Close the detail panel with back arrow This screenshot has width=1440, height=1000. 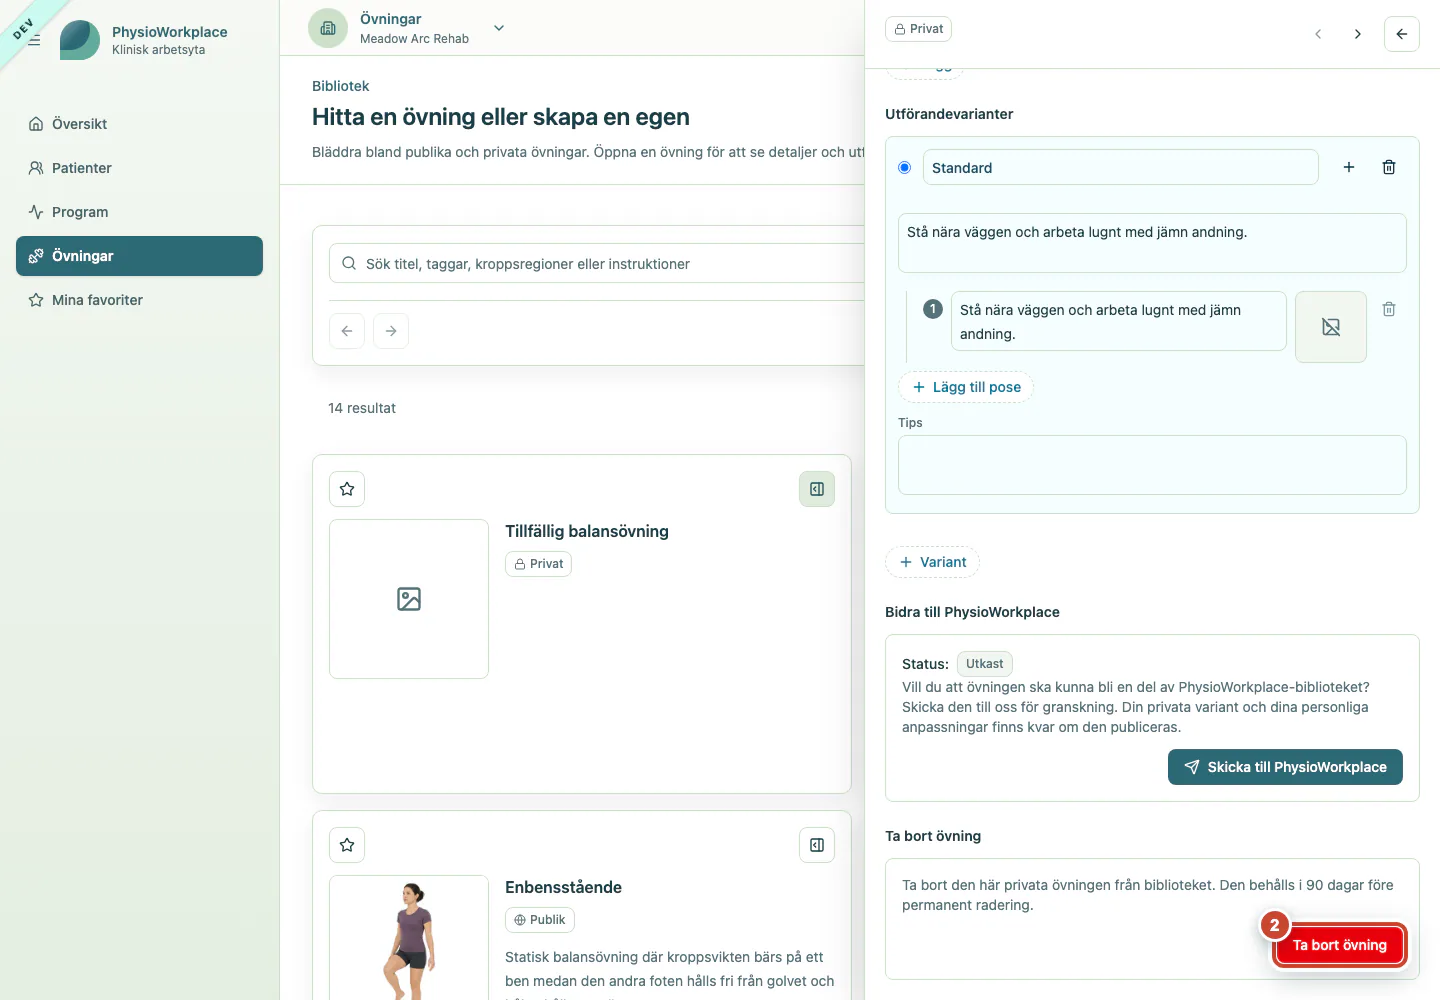click(x=1402, y=34)
